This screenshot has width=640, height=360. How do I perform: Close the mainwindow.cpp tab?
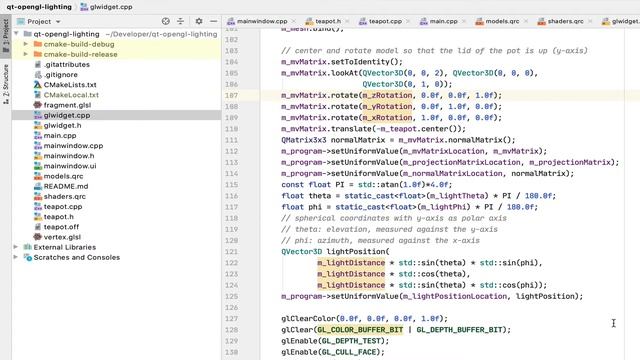click(294, 21)
